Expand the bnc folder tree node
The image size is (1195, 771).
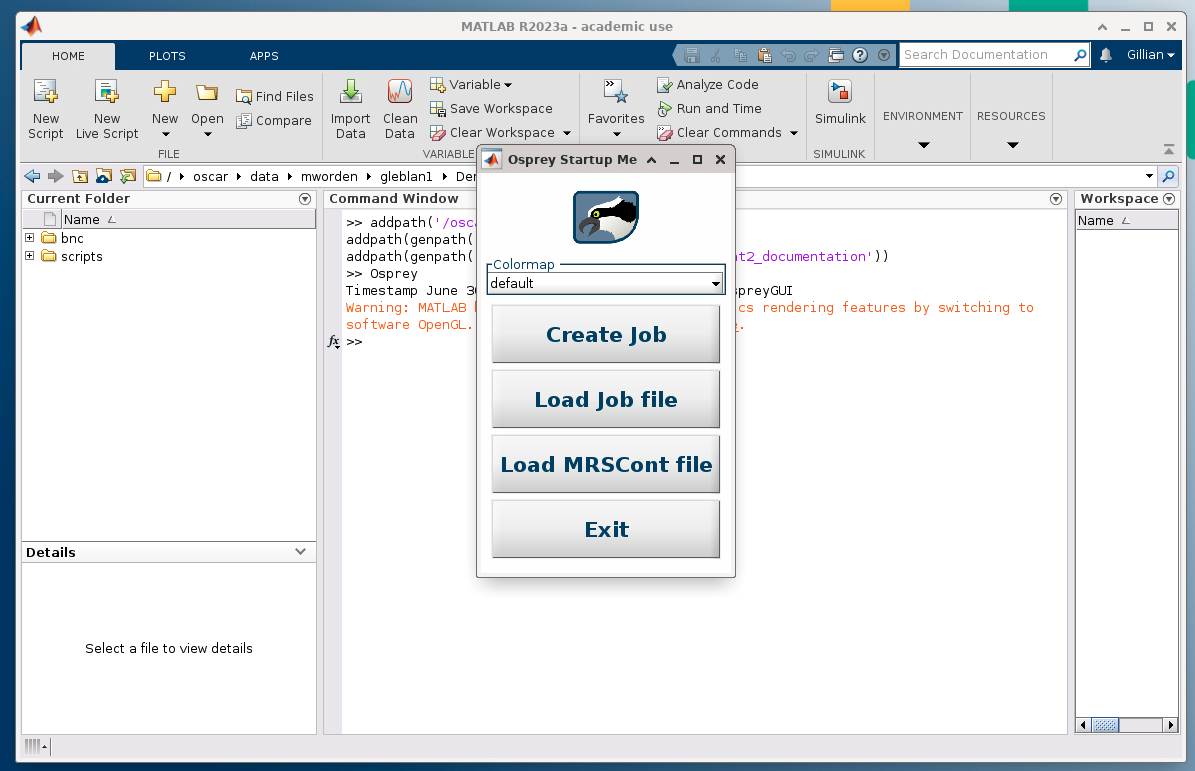[x=30, y=238]
